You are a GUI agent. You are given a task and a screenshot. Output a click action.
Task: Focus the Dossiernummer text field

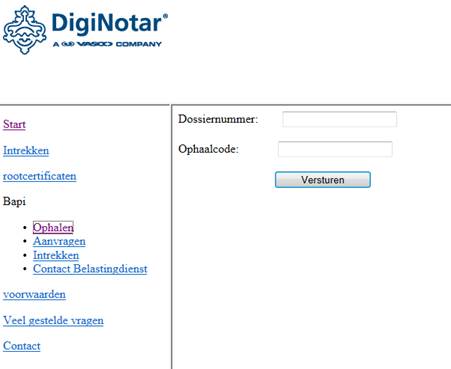(x=340, y=119)
